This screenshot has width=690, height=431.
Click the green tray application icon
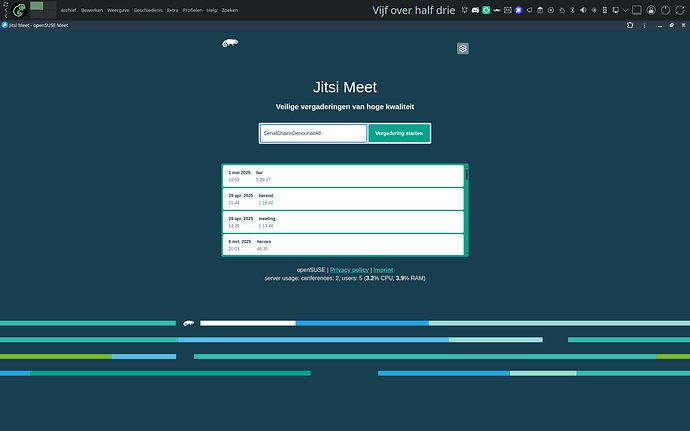pyautogui.click(x=486, y=10)
